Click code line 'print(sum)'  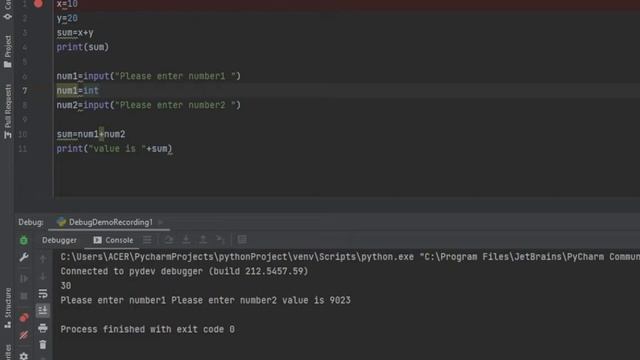[83, 47]
